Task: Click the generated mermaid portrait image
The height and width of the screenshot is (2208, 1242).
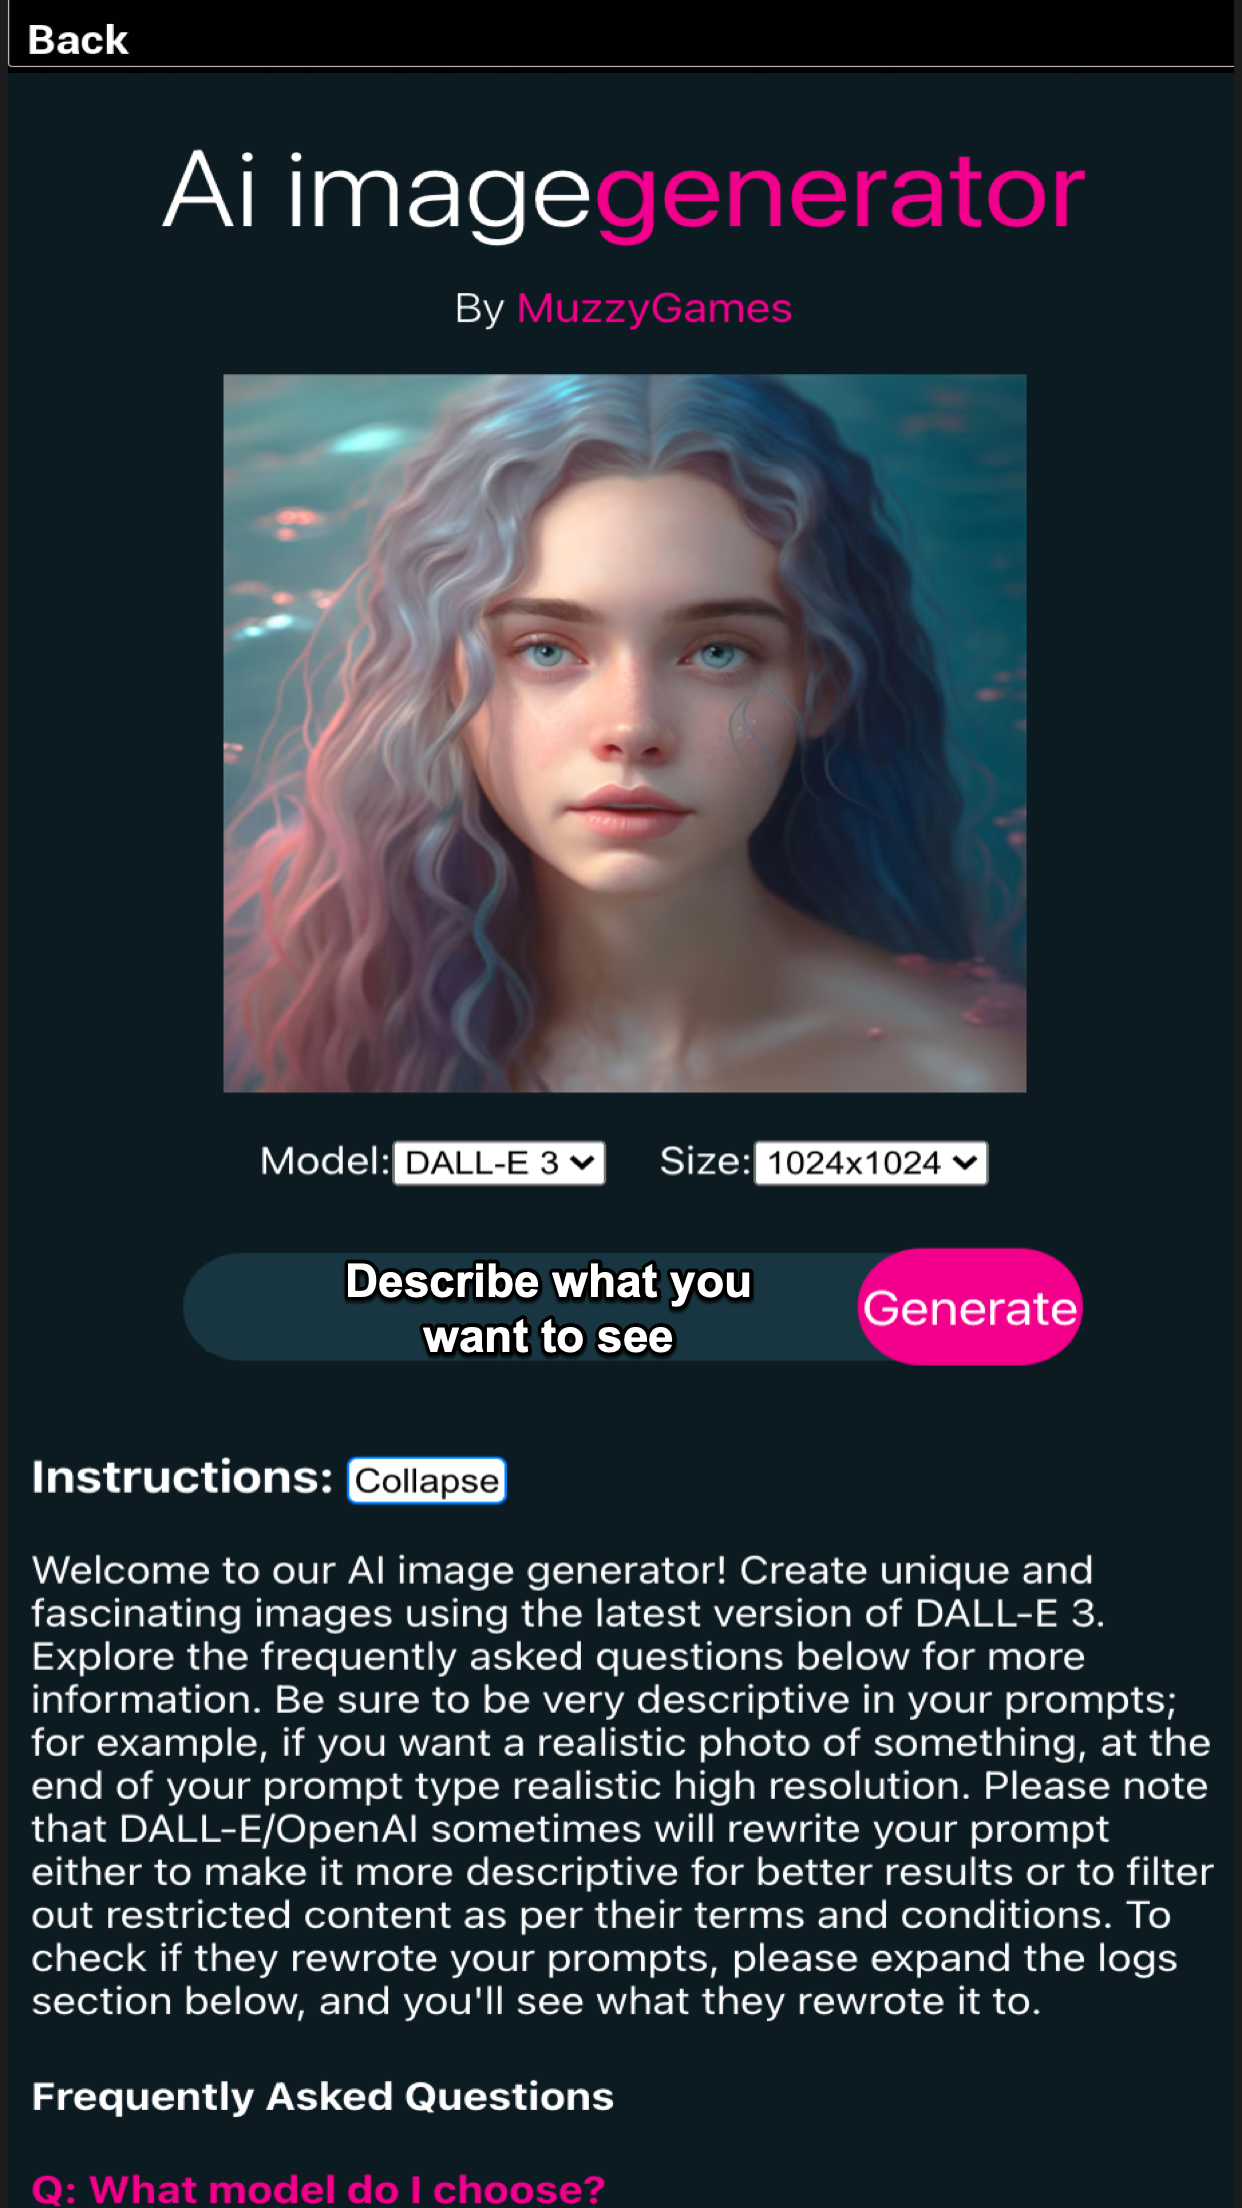Action: (x=624, y=733)
